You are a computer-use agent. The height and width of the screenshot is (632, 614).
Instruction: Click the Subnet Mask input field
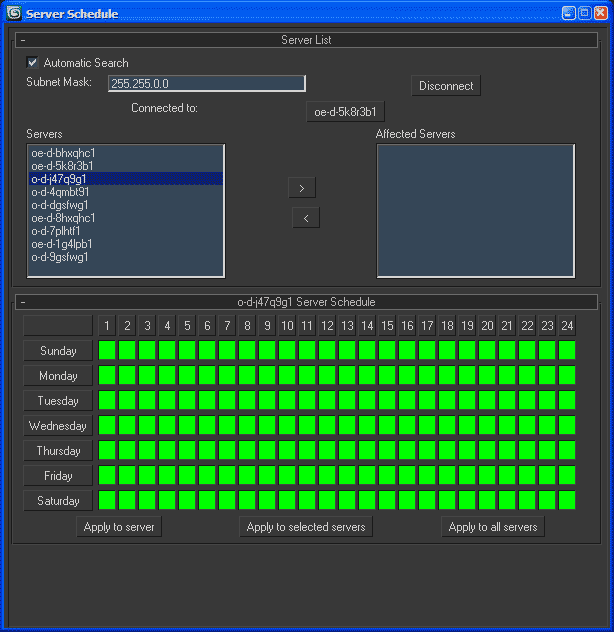tap(207, 84)
